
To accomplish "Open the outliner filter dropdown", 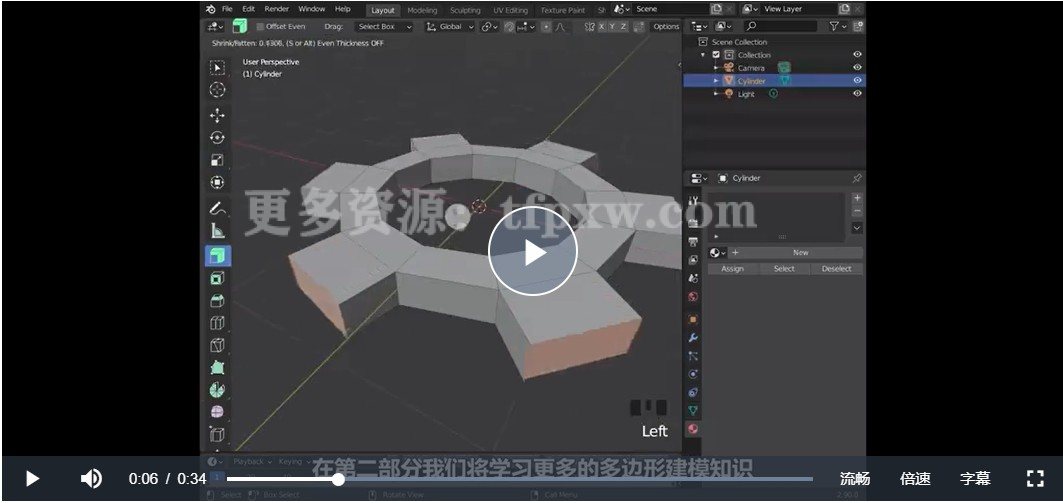I will click(x=837, y=26).
